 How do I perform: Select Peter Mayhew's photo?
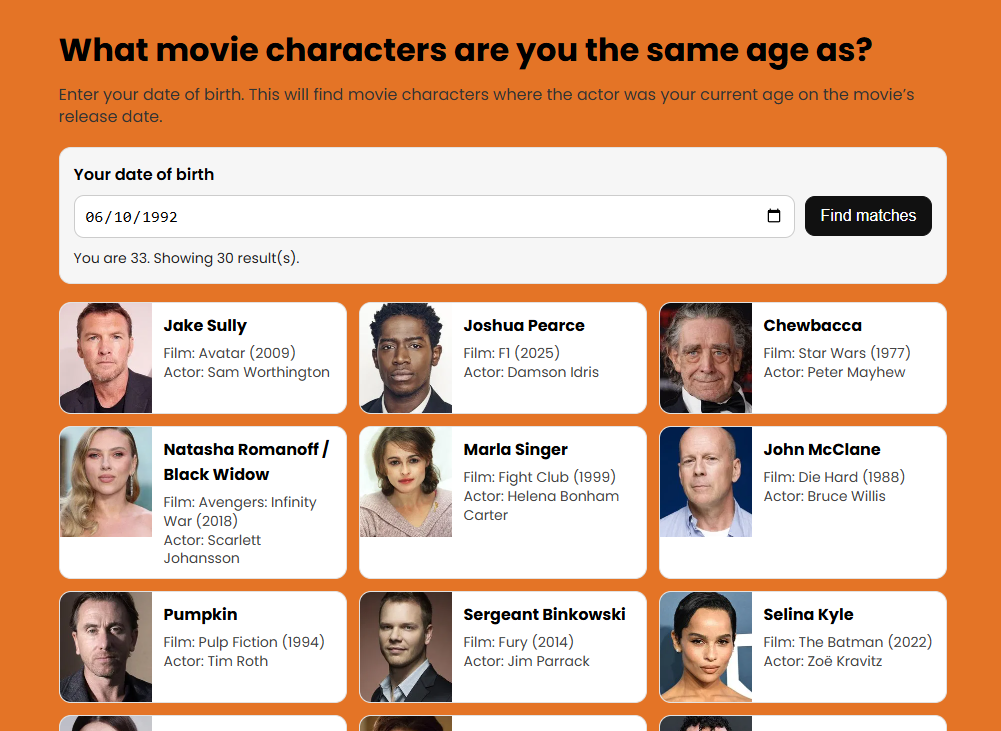coord(705,358)
